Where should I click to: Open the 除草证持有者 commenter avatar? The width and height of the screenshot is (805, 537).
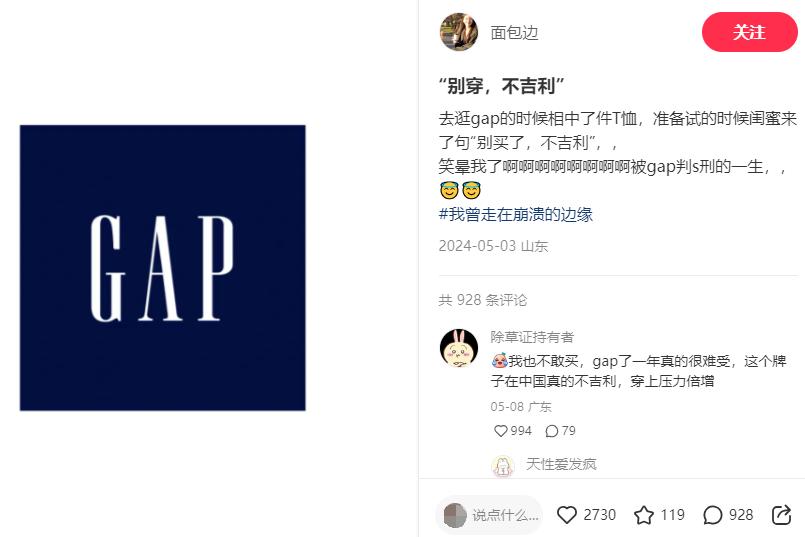[459, 348]
